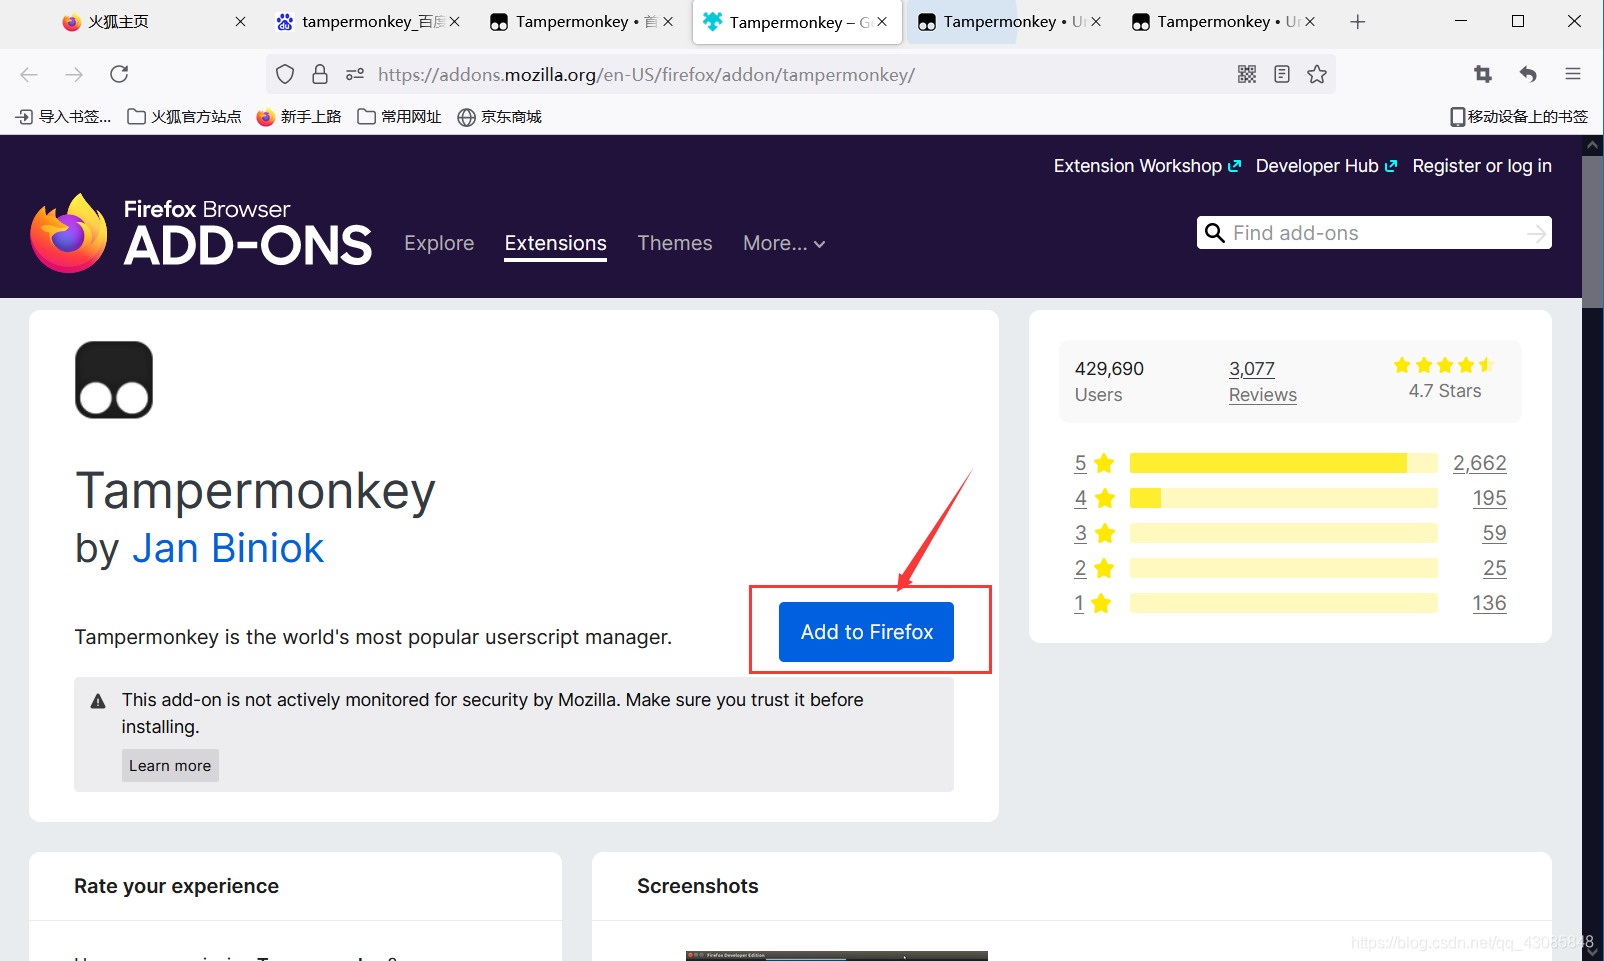The width and height of the screenshot is (1604, 961).
Task: Click the 4.7 Stars rating
Action: 1444,379
